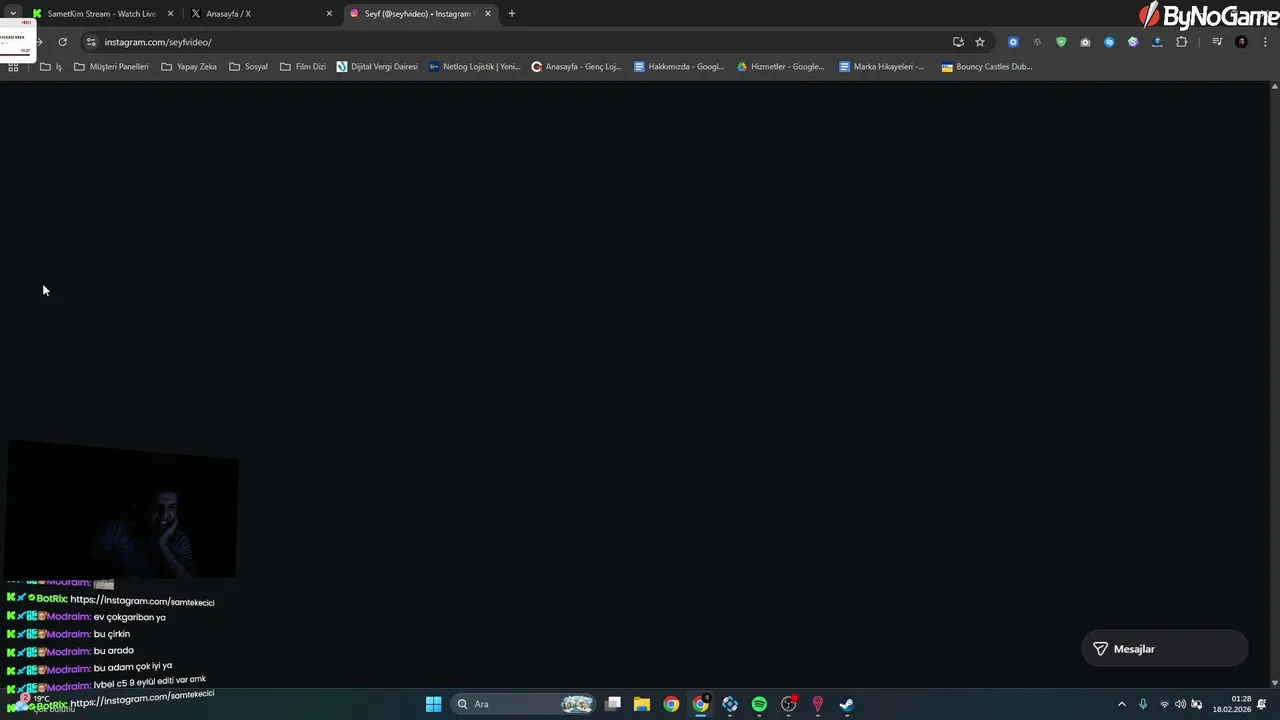This screenshot has width=1280, height=720.
Task: Bookmark this page with the star icon
Action: click(980, 42)
